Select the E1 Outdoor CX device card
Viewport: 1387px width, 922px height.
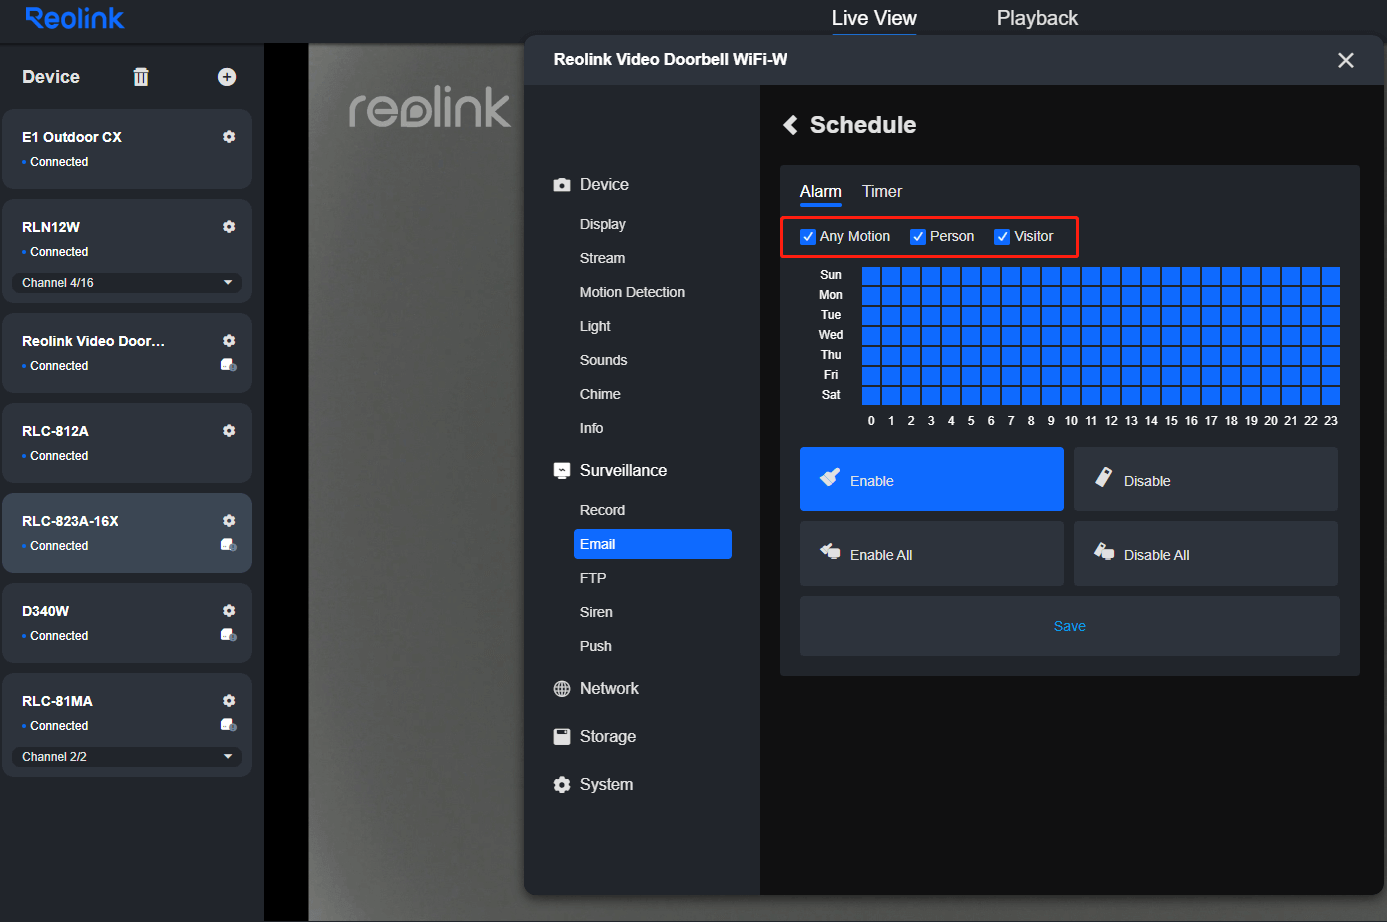click(127, 149)
